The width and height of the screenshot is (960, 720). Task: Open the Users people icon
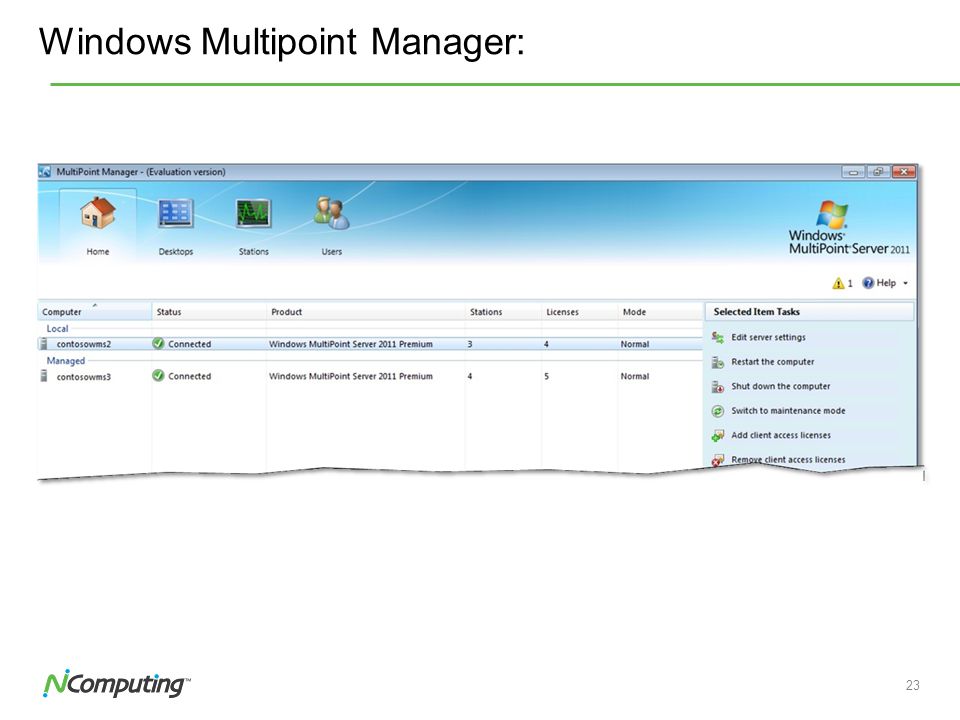[x=331, y=212]
